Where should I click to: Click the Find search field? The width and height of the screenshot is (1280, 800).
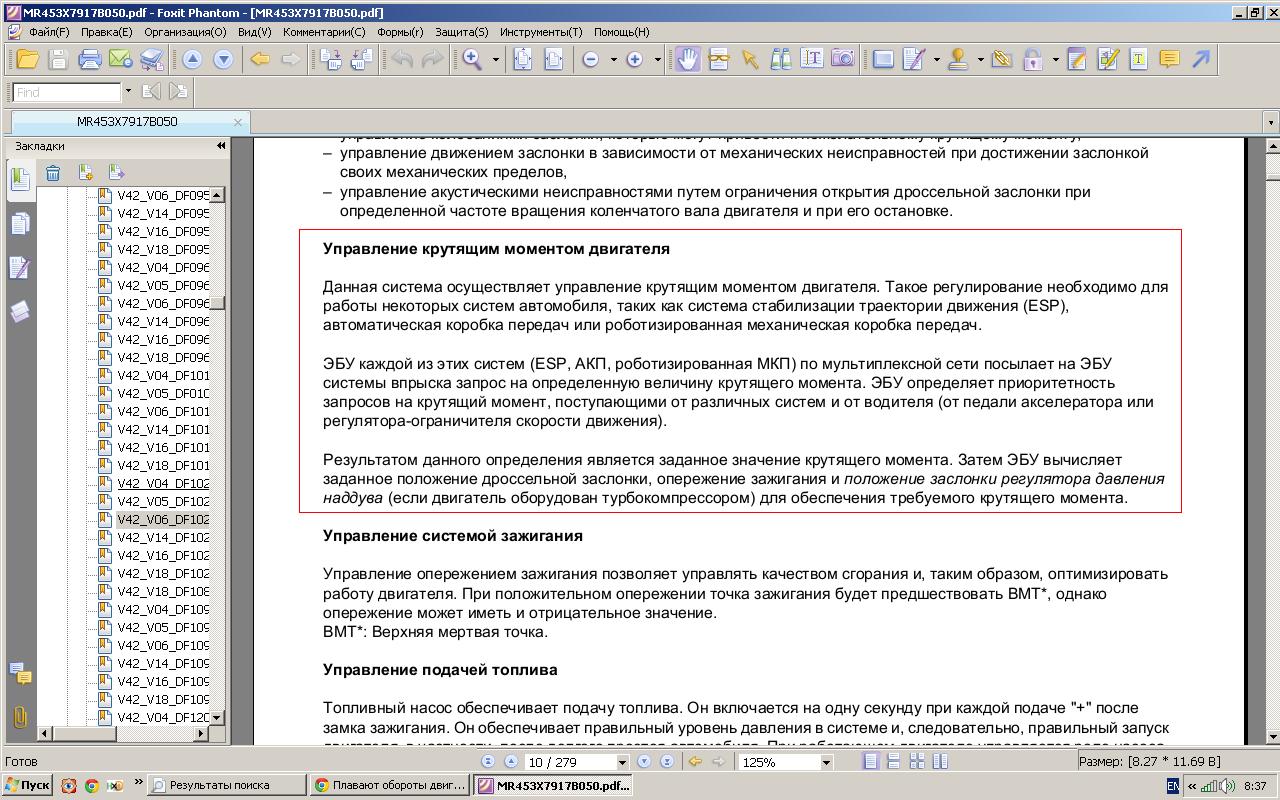tap(66, 92)
